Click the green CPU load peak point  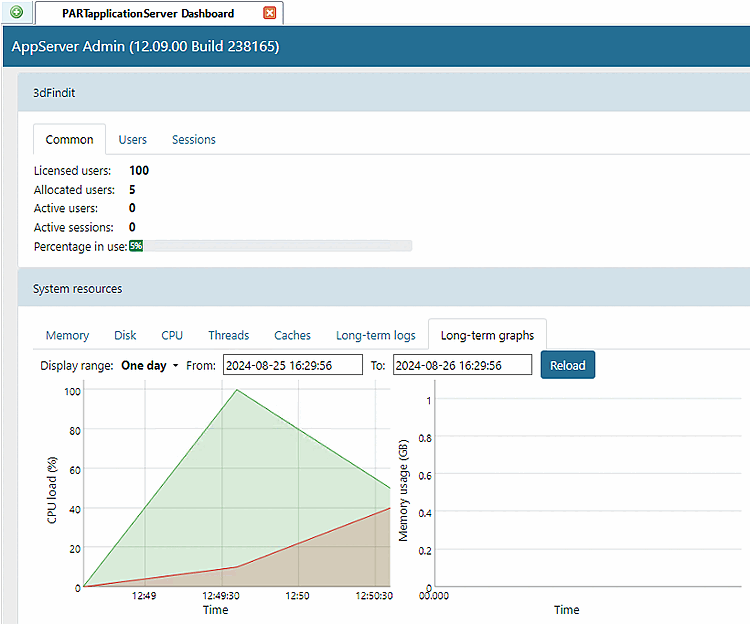click(x=237, y=390)
